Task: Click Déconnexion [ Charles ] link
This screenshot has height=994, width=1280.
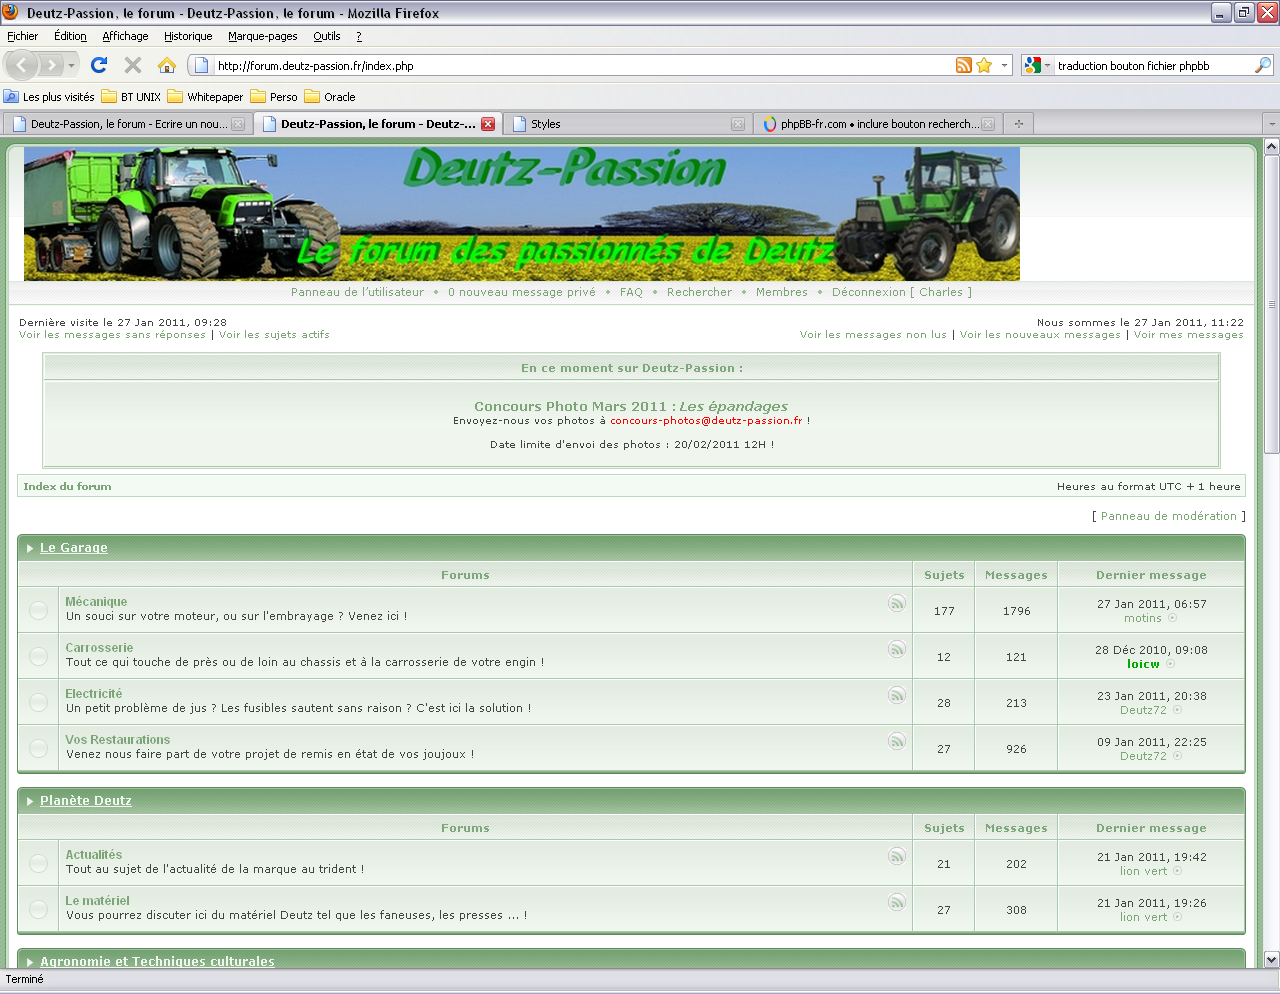Action: tap(901, 292)
